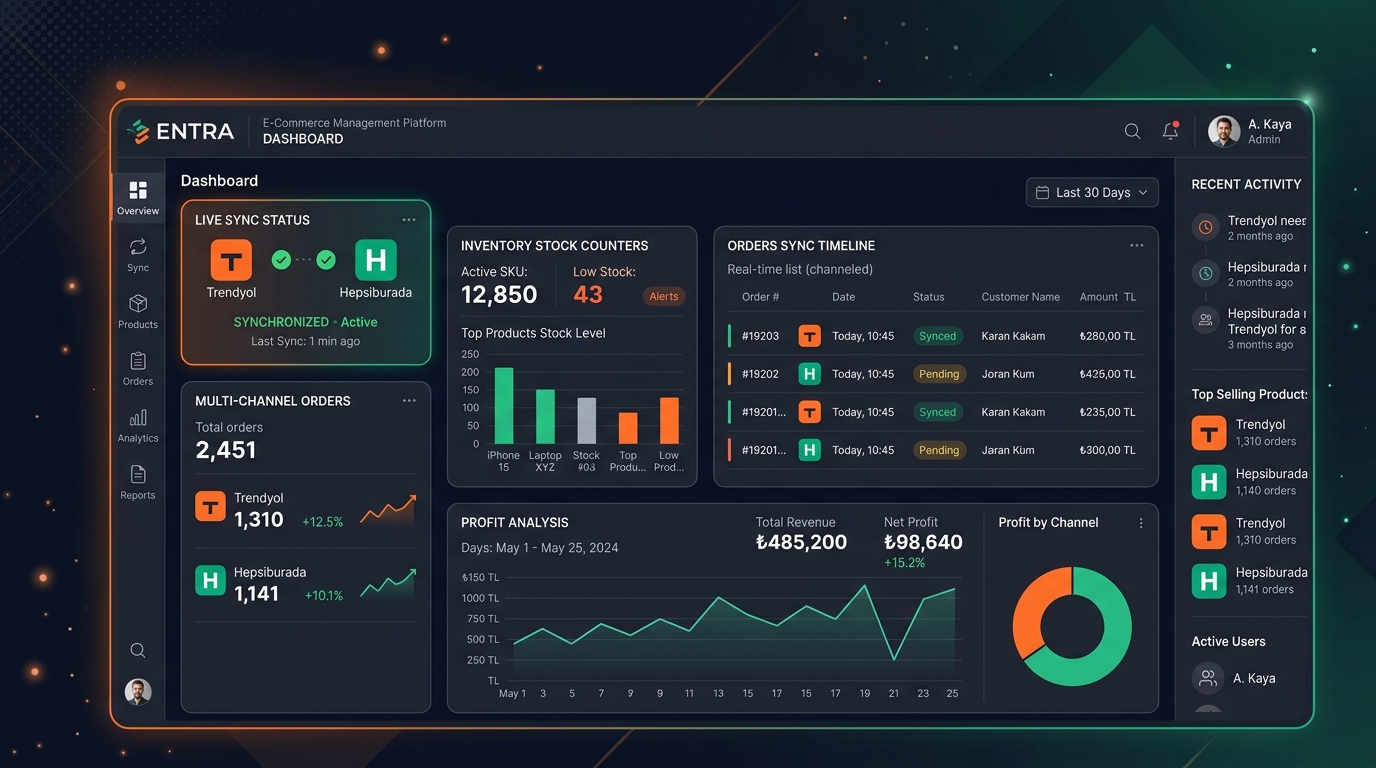This screenshot has width=1376, height=768.
Task: Click the Laptop XYZ stock bar
Action: [x=545, y=417]
